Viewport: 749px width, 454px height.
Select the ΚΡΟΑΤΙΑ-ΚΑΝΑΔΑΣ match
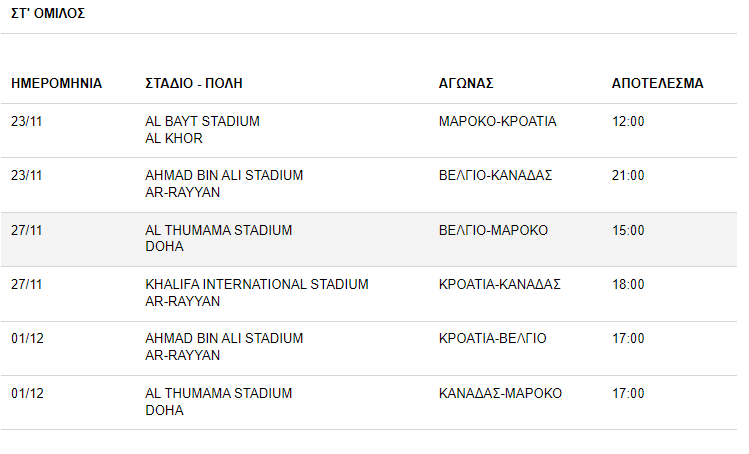[499, 284]
